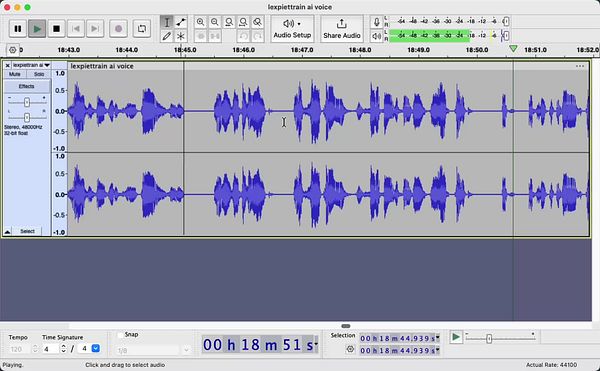Open the Audio Setup menu

coord(292,29)
